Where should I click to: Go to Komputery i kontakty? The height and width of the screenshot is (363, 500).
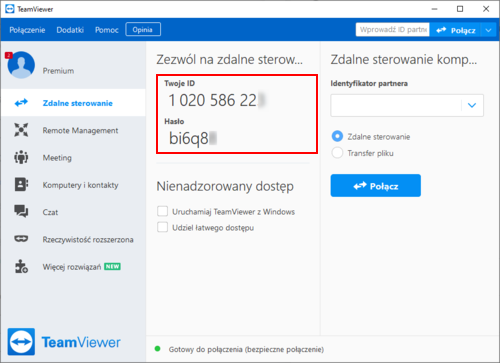pyautogui.click(x=73, y=185)
